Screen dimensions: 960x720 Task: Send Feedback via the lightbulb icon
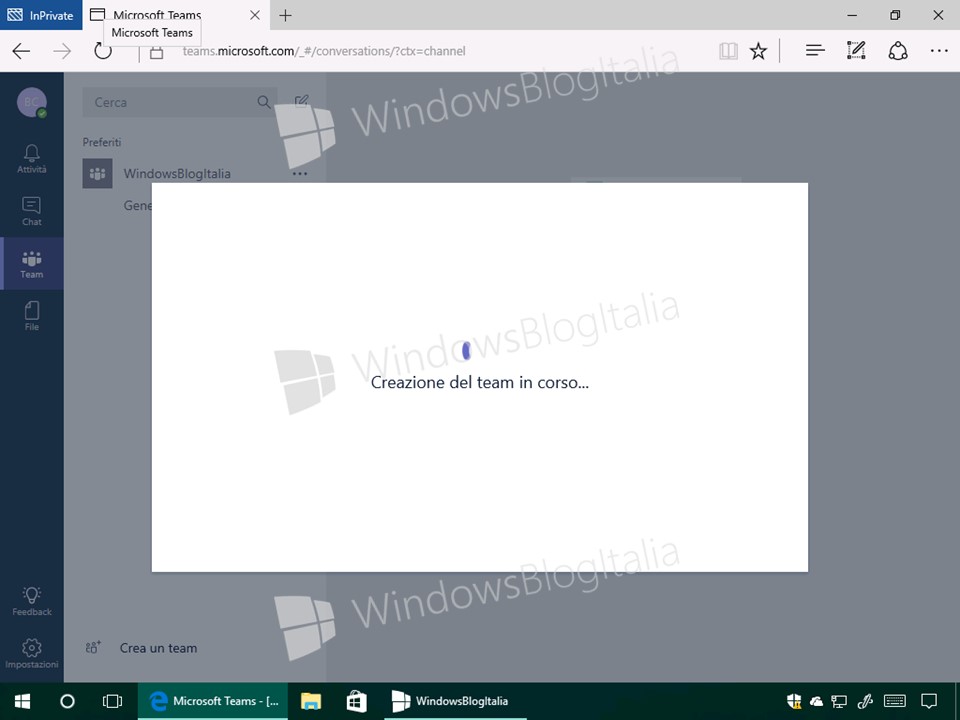coord(32,601)
